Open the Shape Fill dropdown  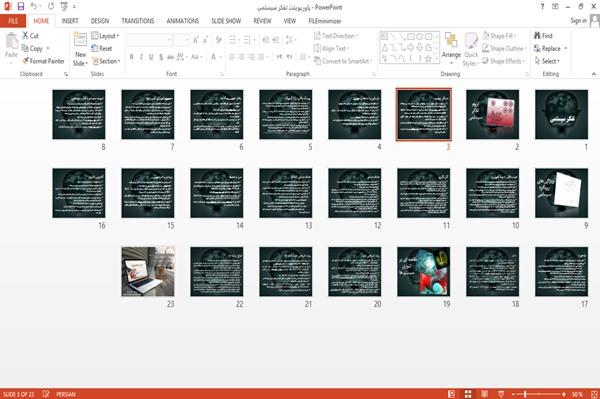[499, 36]
